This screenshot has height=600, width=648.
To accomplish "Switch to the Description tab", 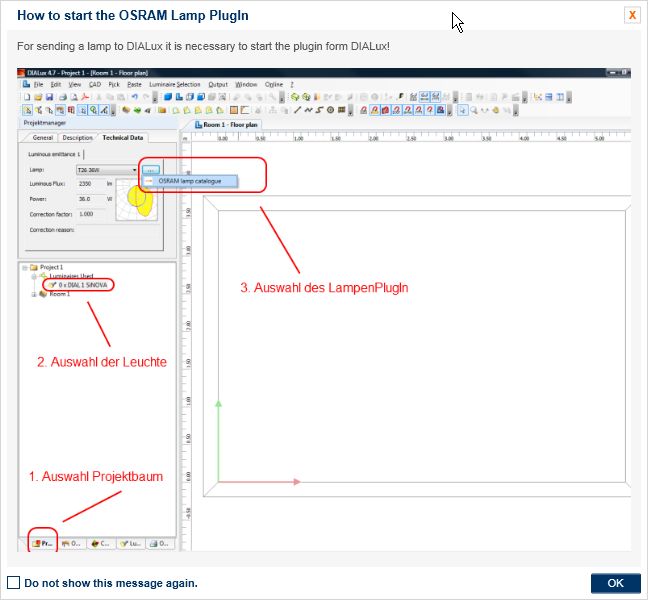I will 77,138.
